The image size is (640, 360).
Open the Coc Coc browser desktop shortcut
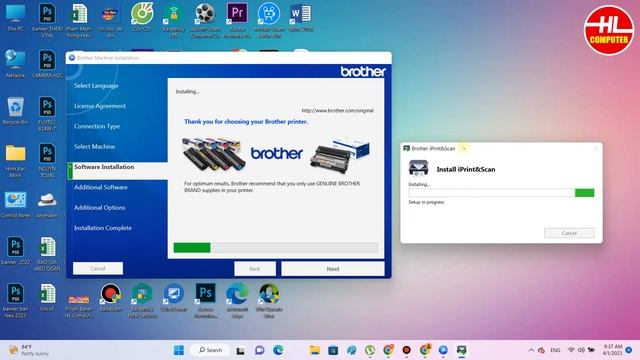coord(142,18)
